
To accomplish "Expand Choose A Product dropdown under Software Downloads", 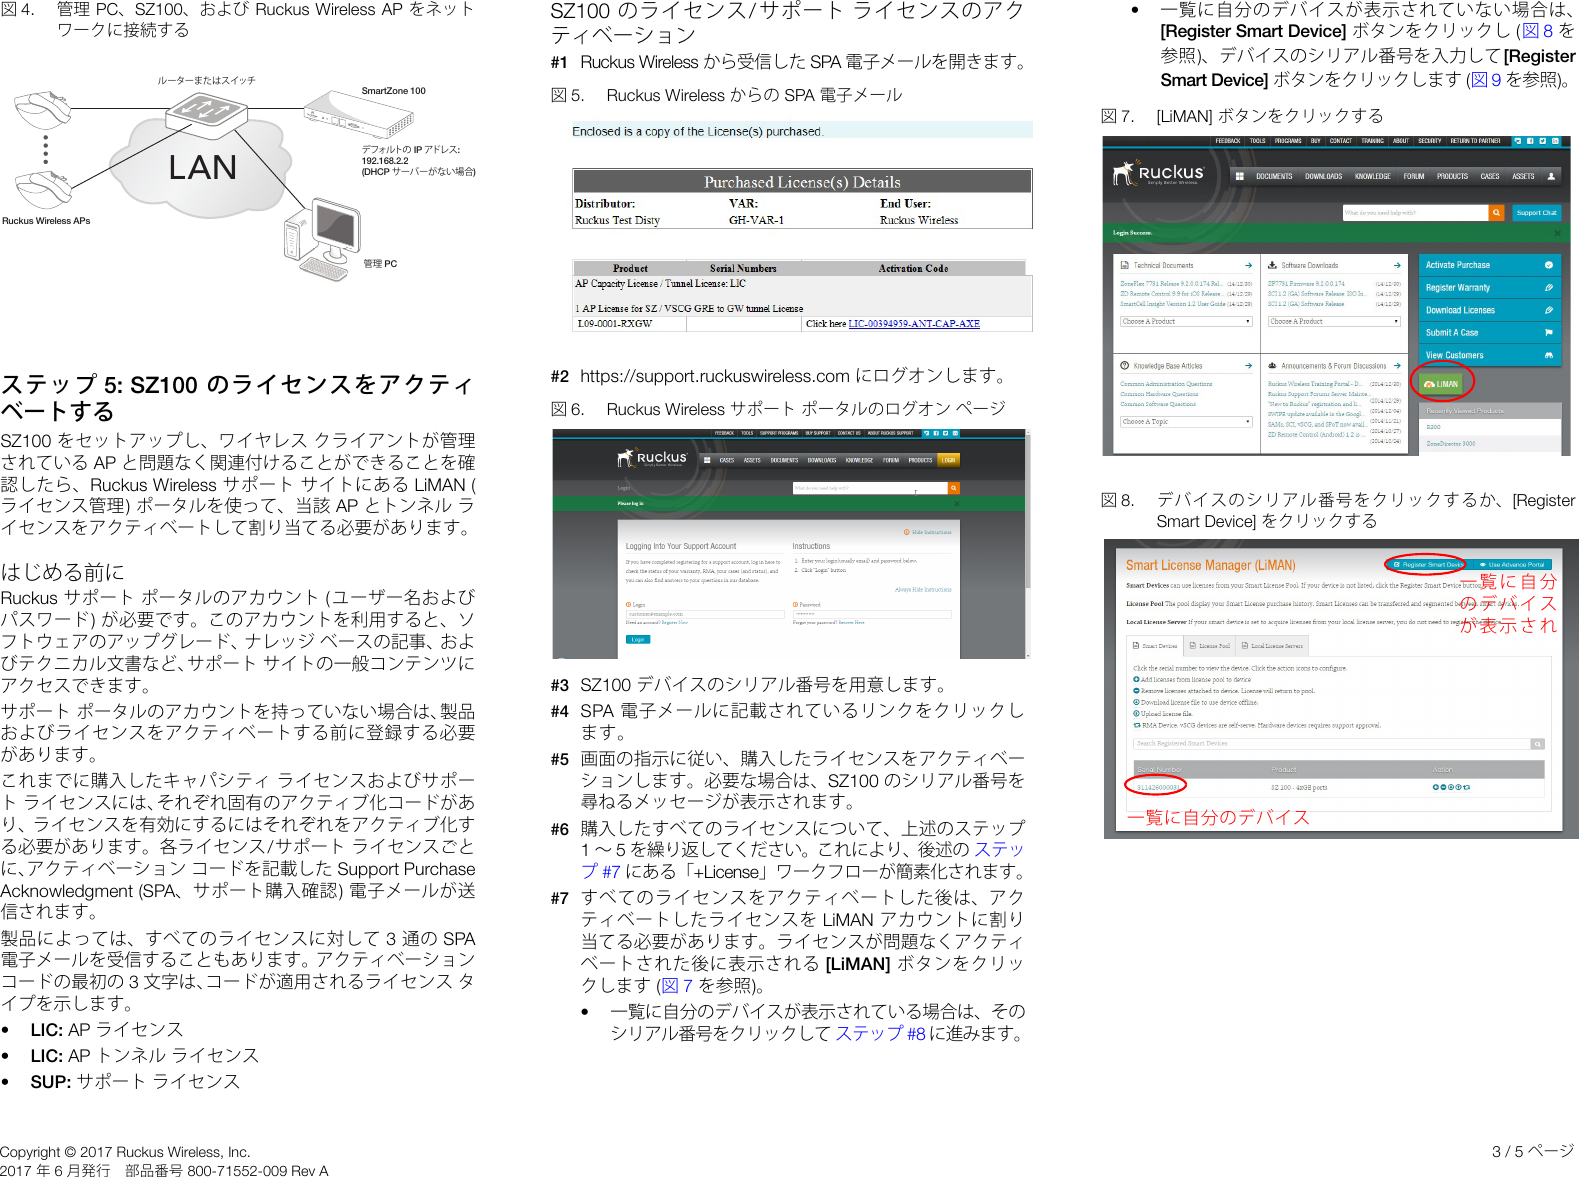I will click(x=1334, y=322).
